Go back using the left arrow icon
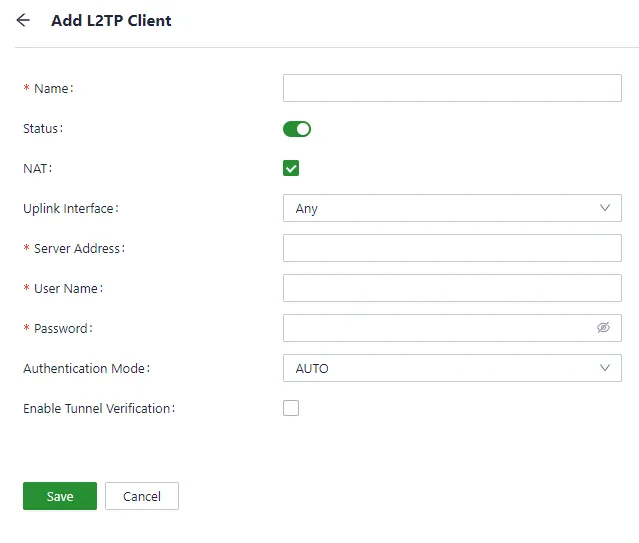Image resolution: width=639 pixels, height=543 pixels. coord(23,20)
